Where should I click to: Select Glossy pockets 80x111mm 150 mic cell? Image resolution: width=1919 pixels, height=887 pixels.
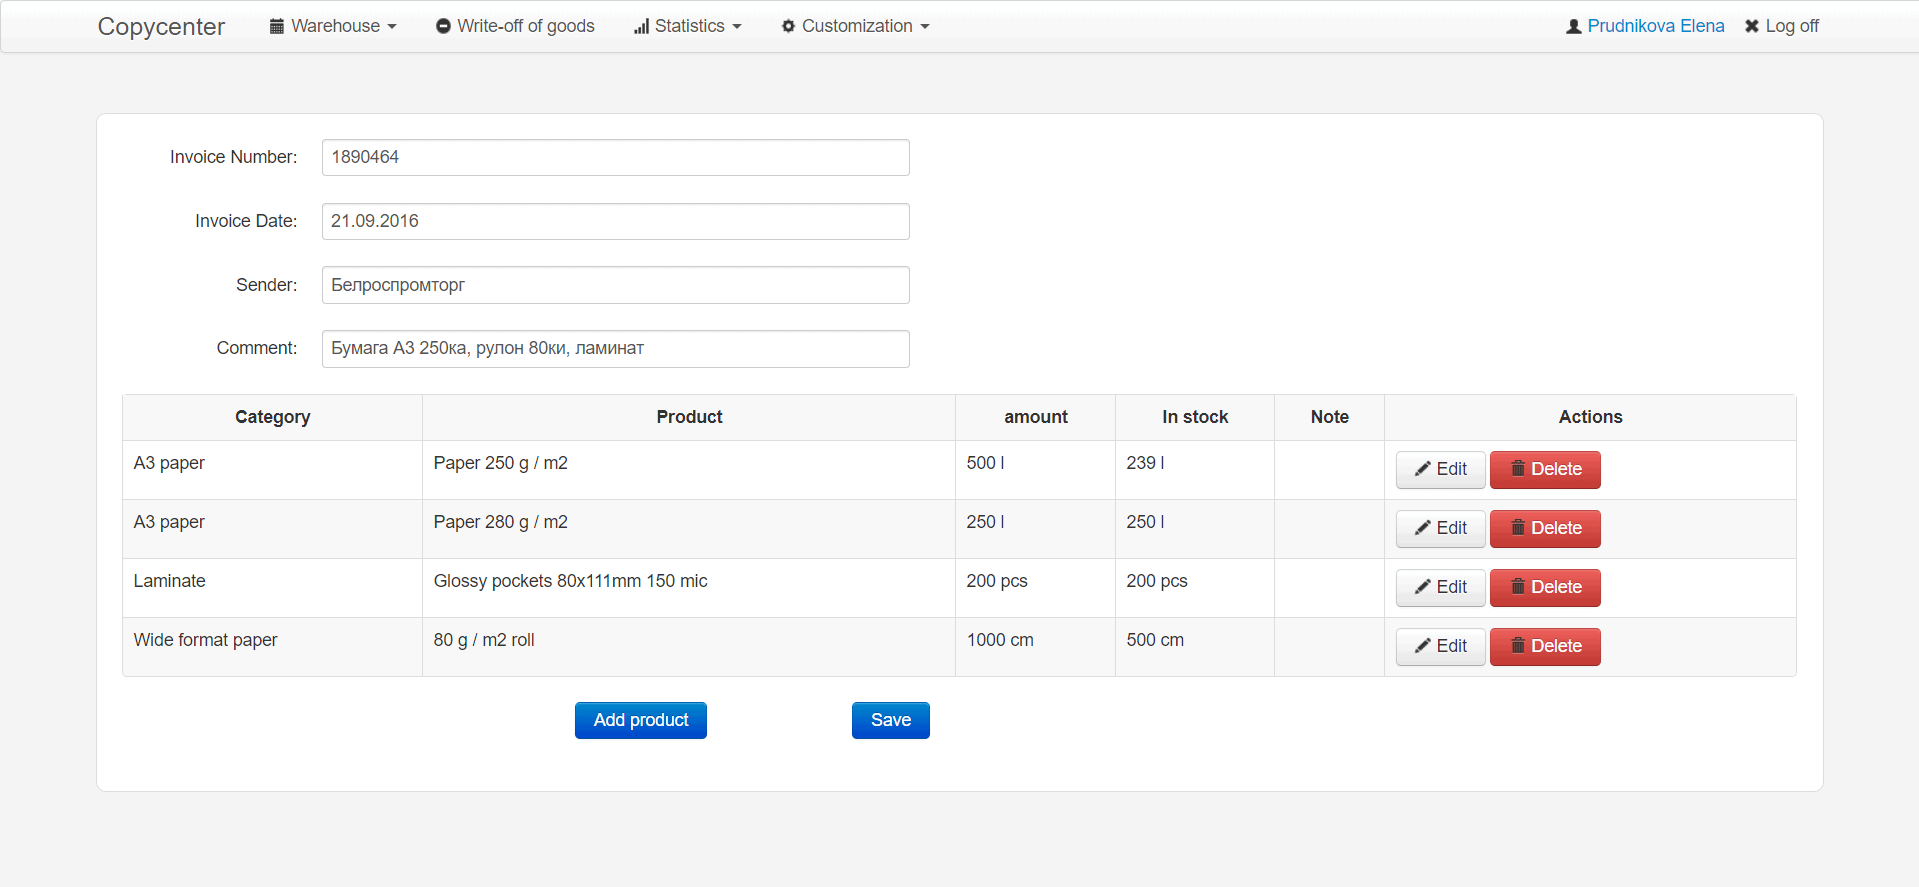point(689,588)
